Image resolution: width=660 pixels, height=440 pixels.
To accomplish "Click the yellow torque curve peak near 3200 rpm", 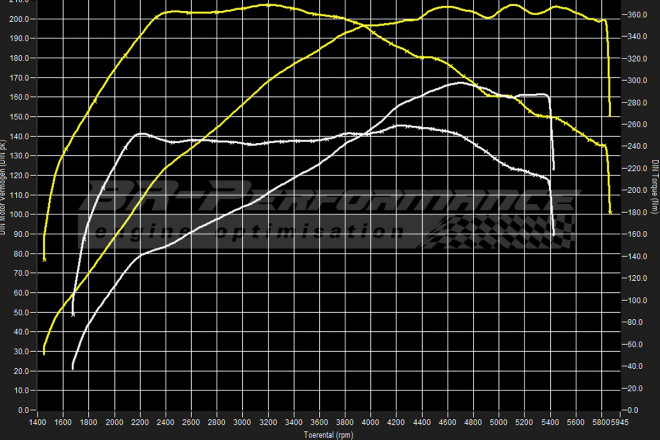I will [x=268, y=5].
